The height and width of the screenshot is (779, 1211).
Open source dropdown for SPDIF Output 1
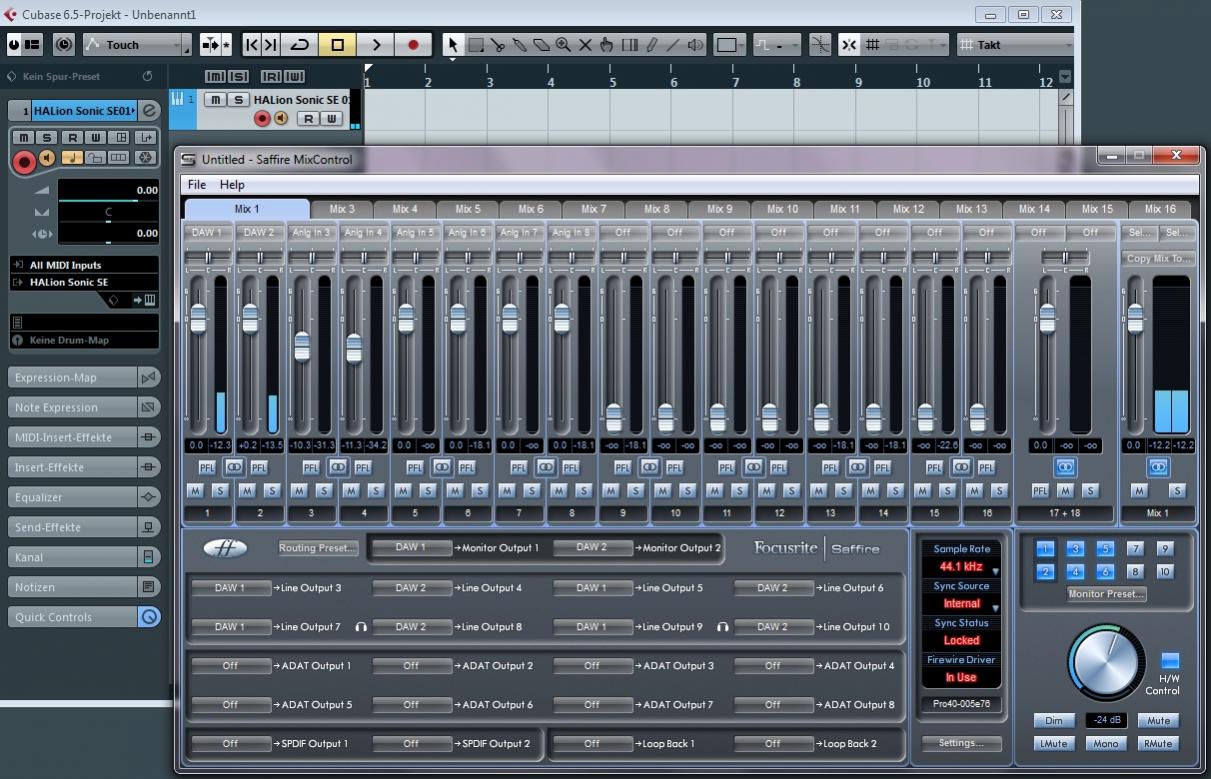click(230, 744)
